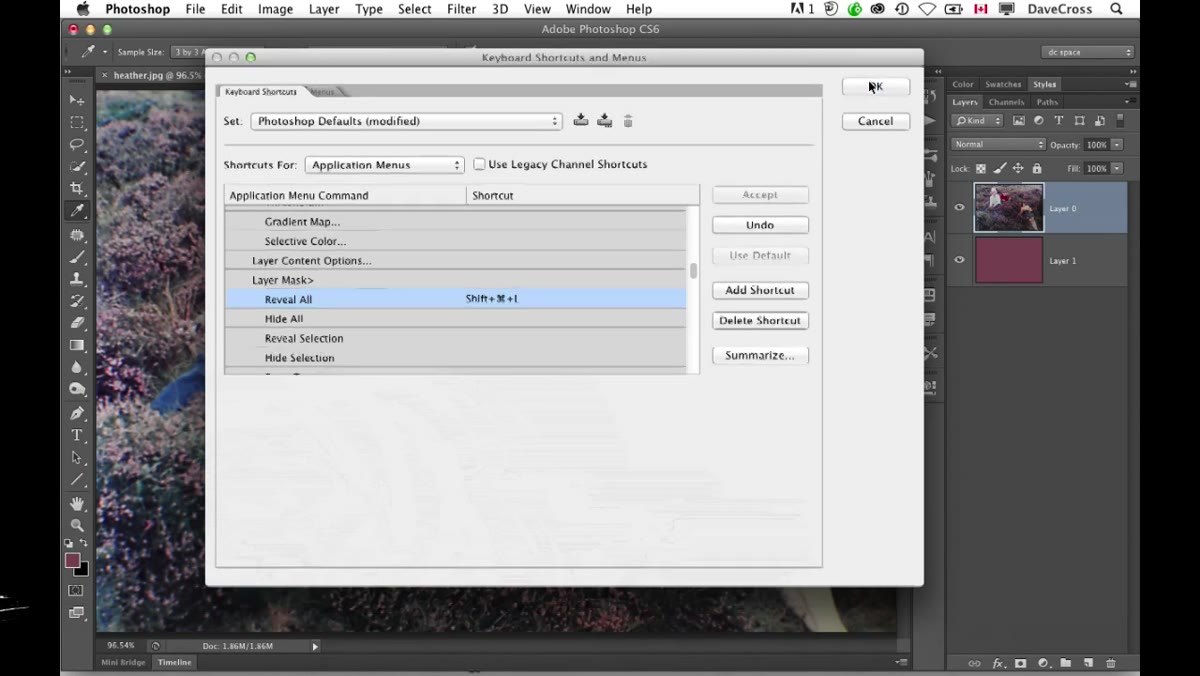
Task: Switch to the Paths tab
Action: pos(1047,102)
